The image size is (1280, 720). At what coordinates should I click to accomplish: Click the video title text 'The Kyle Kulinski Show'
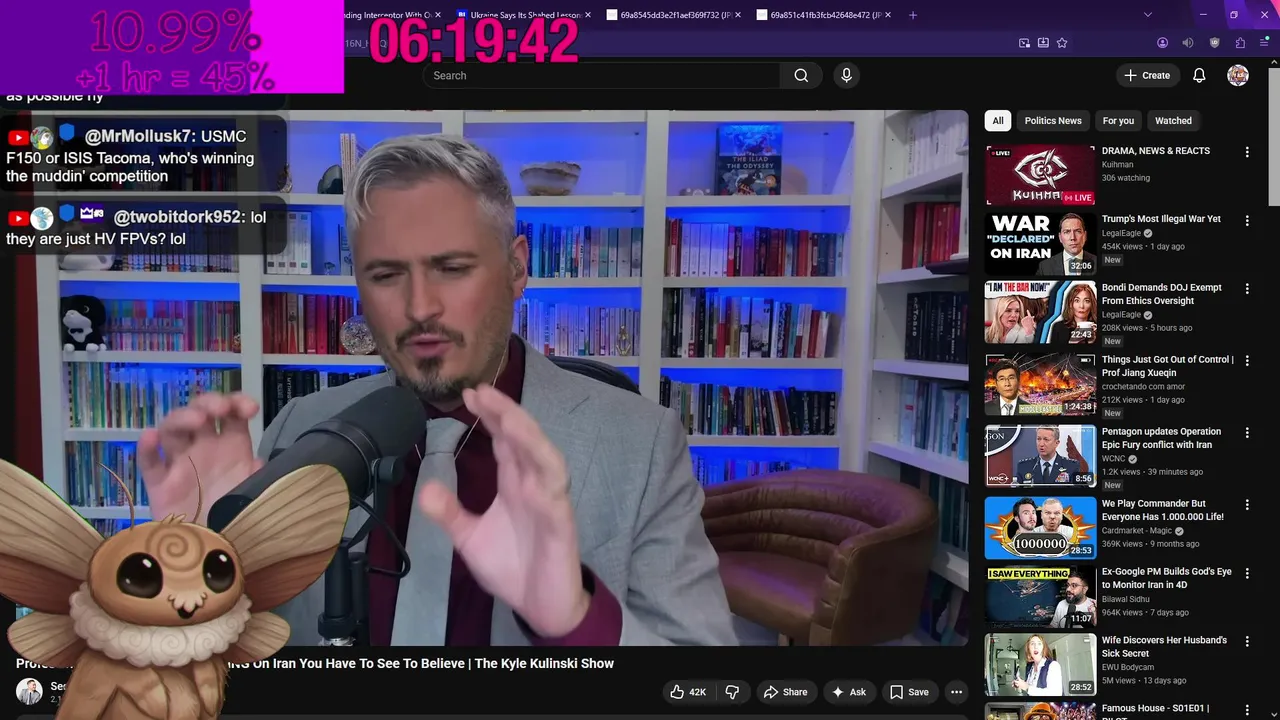click(545, 663)
